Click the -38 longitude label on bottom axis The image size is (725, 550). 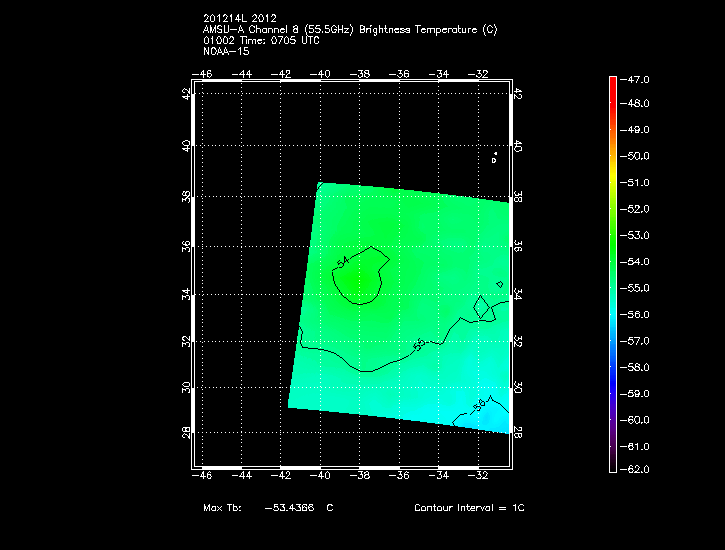coord(360,476)
